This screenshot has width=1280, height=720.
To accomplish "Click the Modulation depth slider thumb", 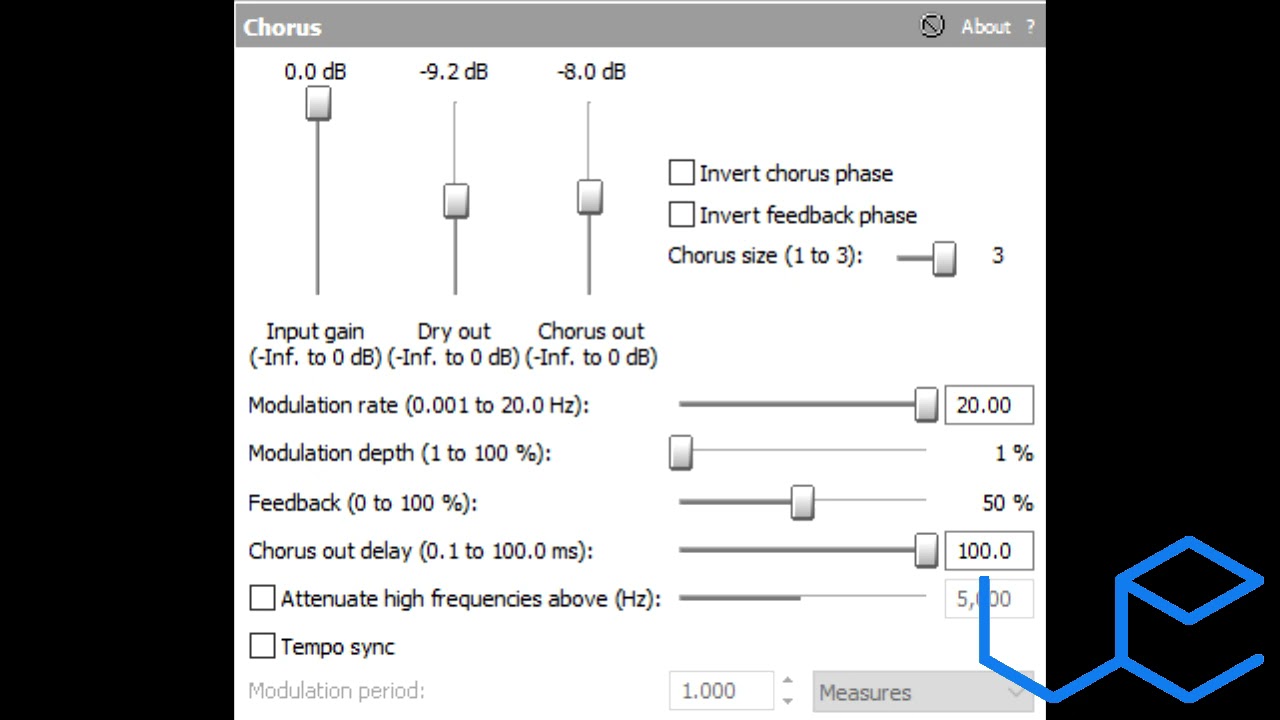I will pos(681,453).
